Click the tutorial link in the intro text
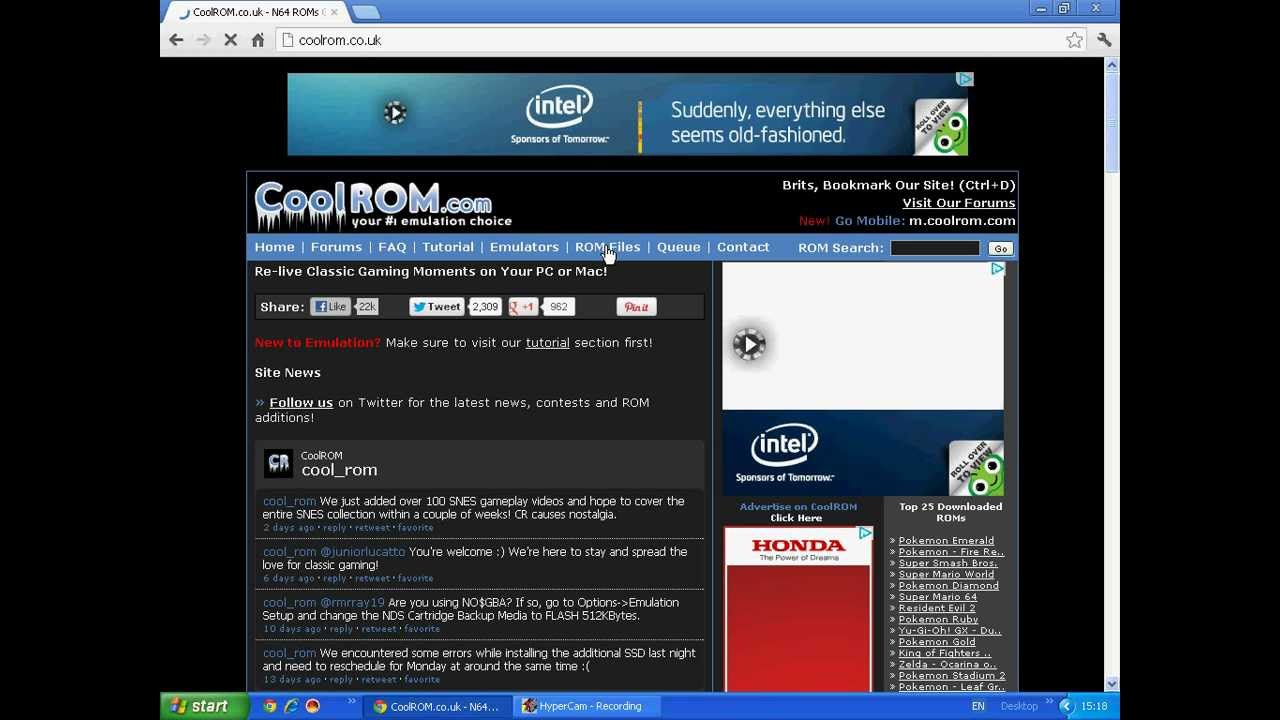This screenshot has width=1280, height=720. click(547, 342)
